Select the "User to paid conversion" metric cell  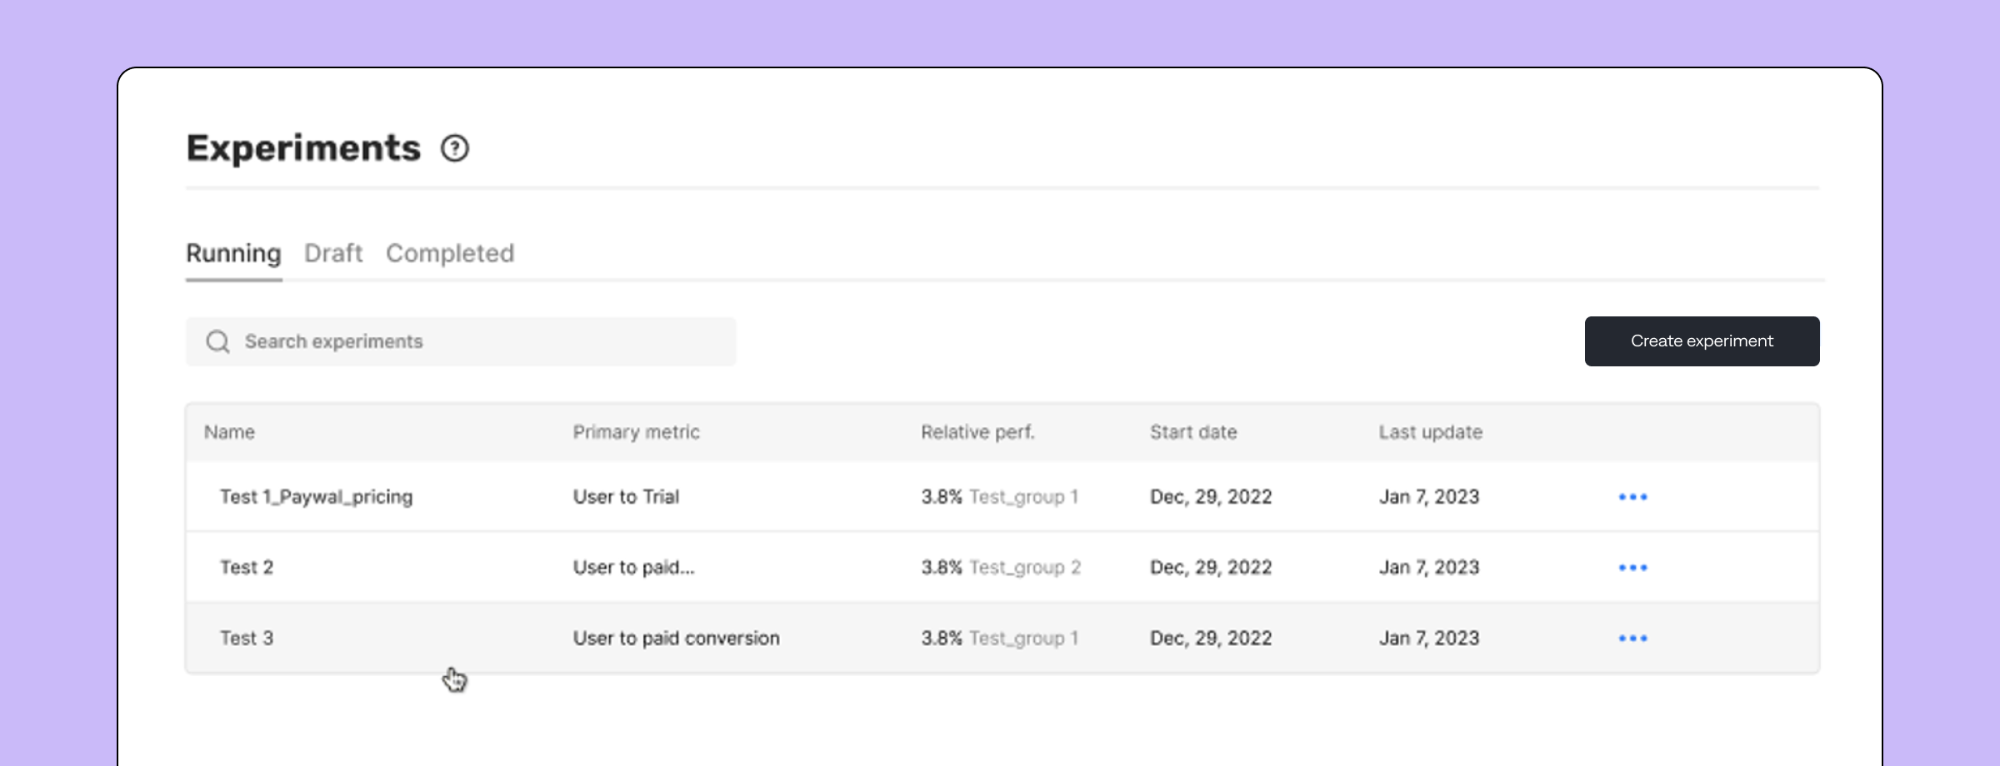[x=676, y=639]
